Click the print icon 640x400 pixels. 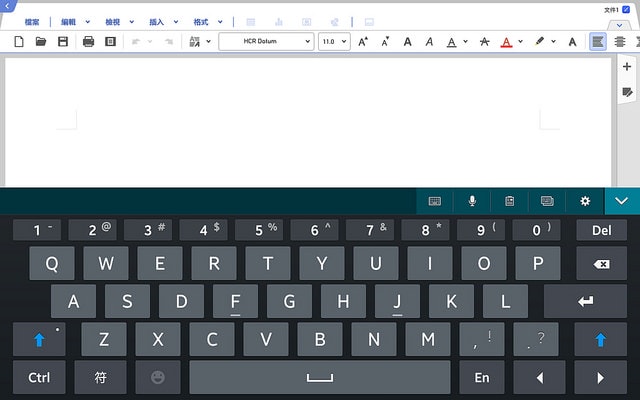[88, 42]
